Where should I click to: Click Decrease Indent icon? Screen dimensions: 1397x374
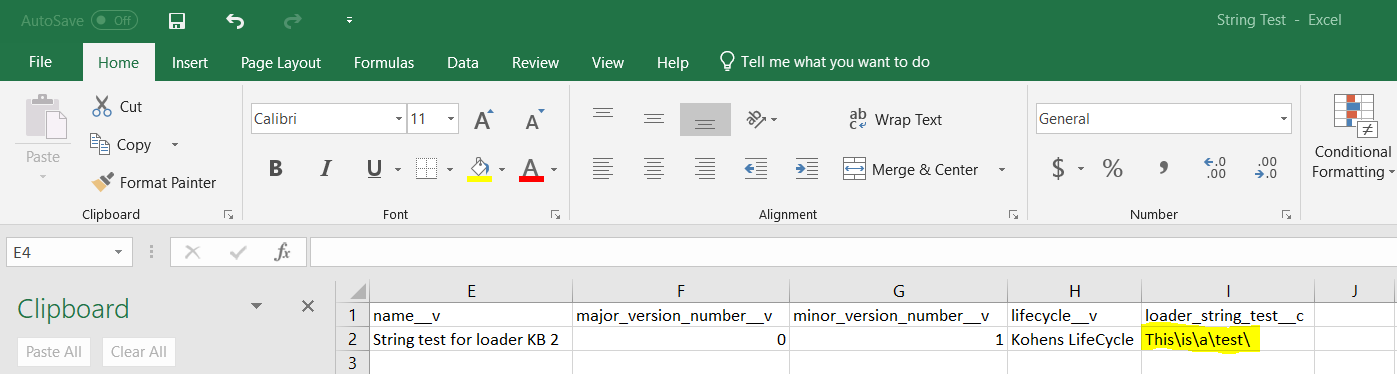pos(756,169)
